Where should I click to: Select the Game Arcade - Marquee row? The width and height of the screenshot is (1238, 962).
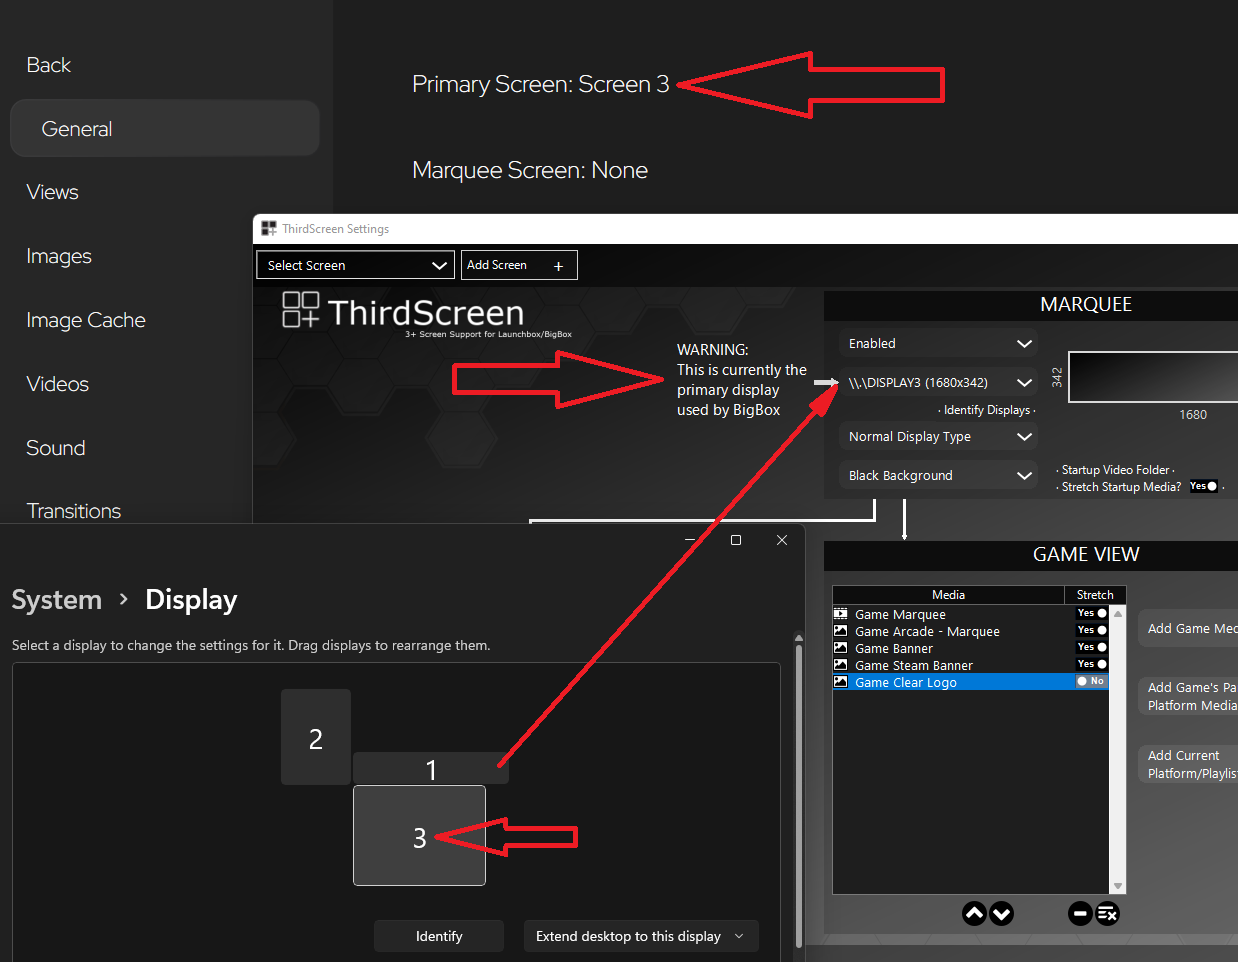970,631
